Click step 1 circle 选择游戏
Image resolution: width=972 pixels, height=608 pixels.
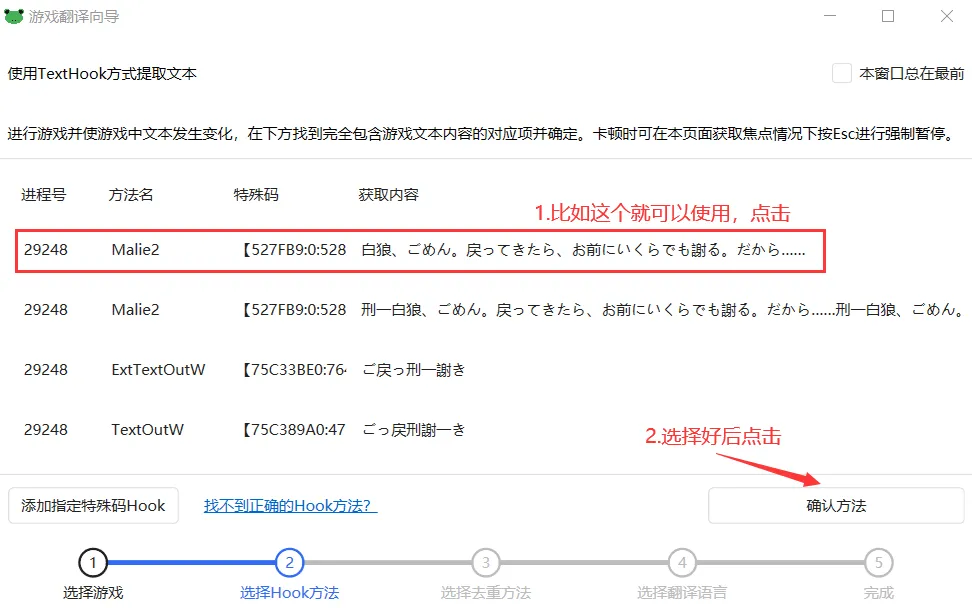coord(92,563)
